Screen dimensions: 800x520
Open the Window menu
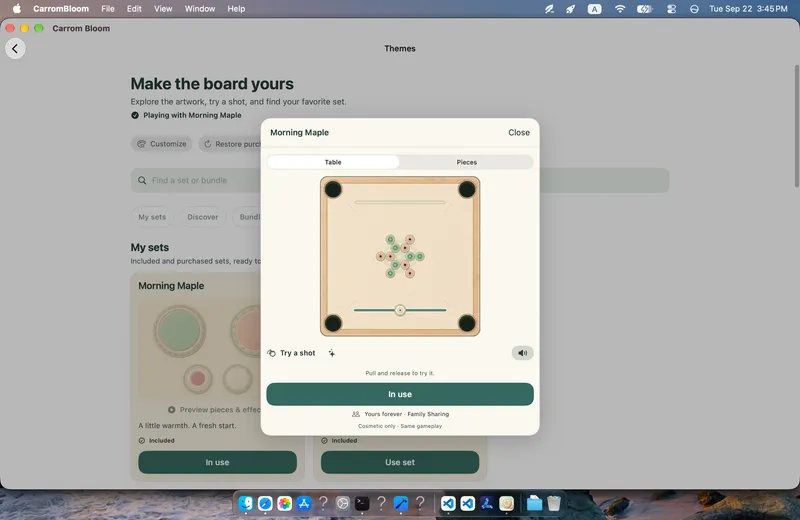click(x=199, y=9)
